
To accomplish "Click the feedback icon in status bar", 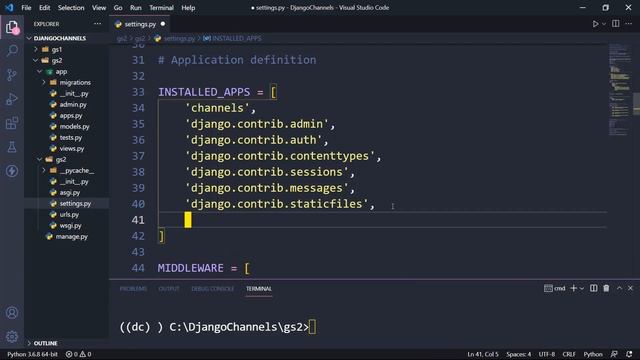I will coord(614,354).
